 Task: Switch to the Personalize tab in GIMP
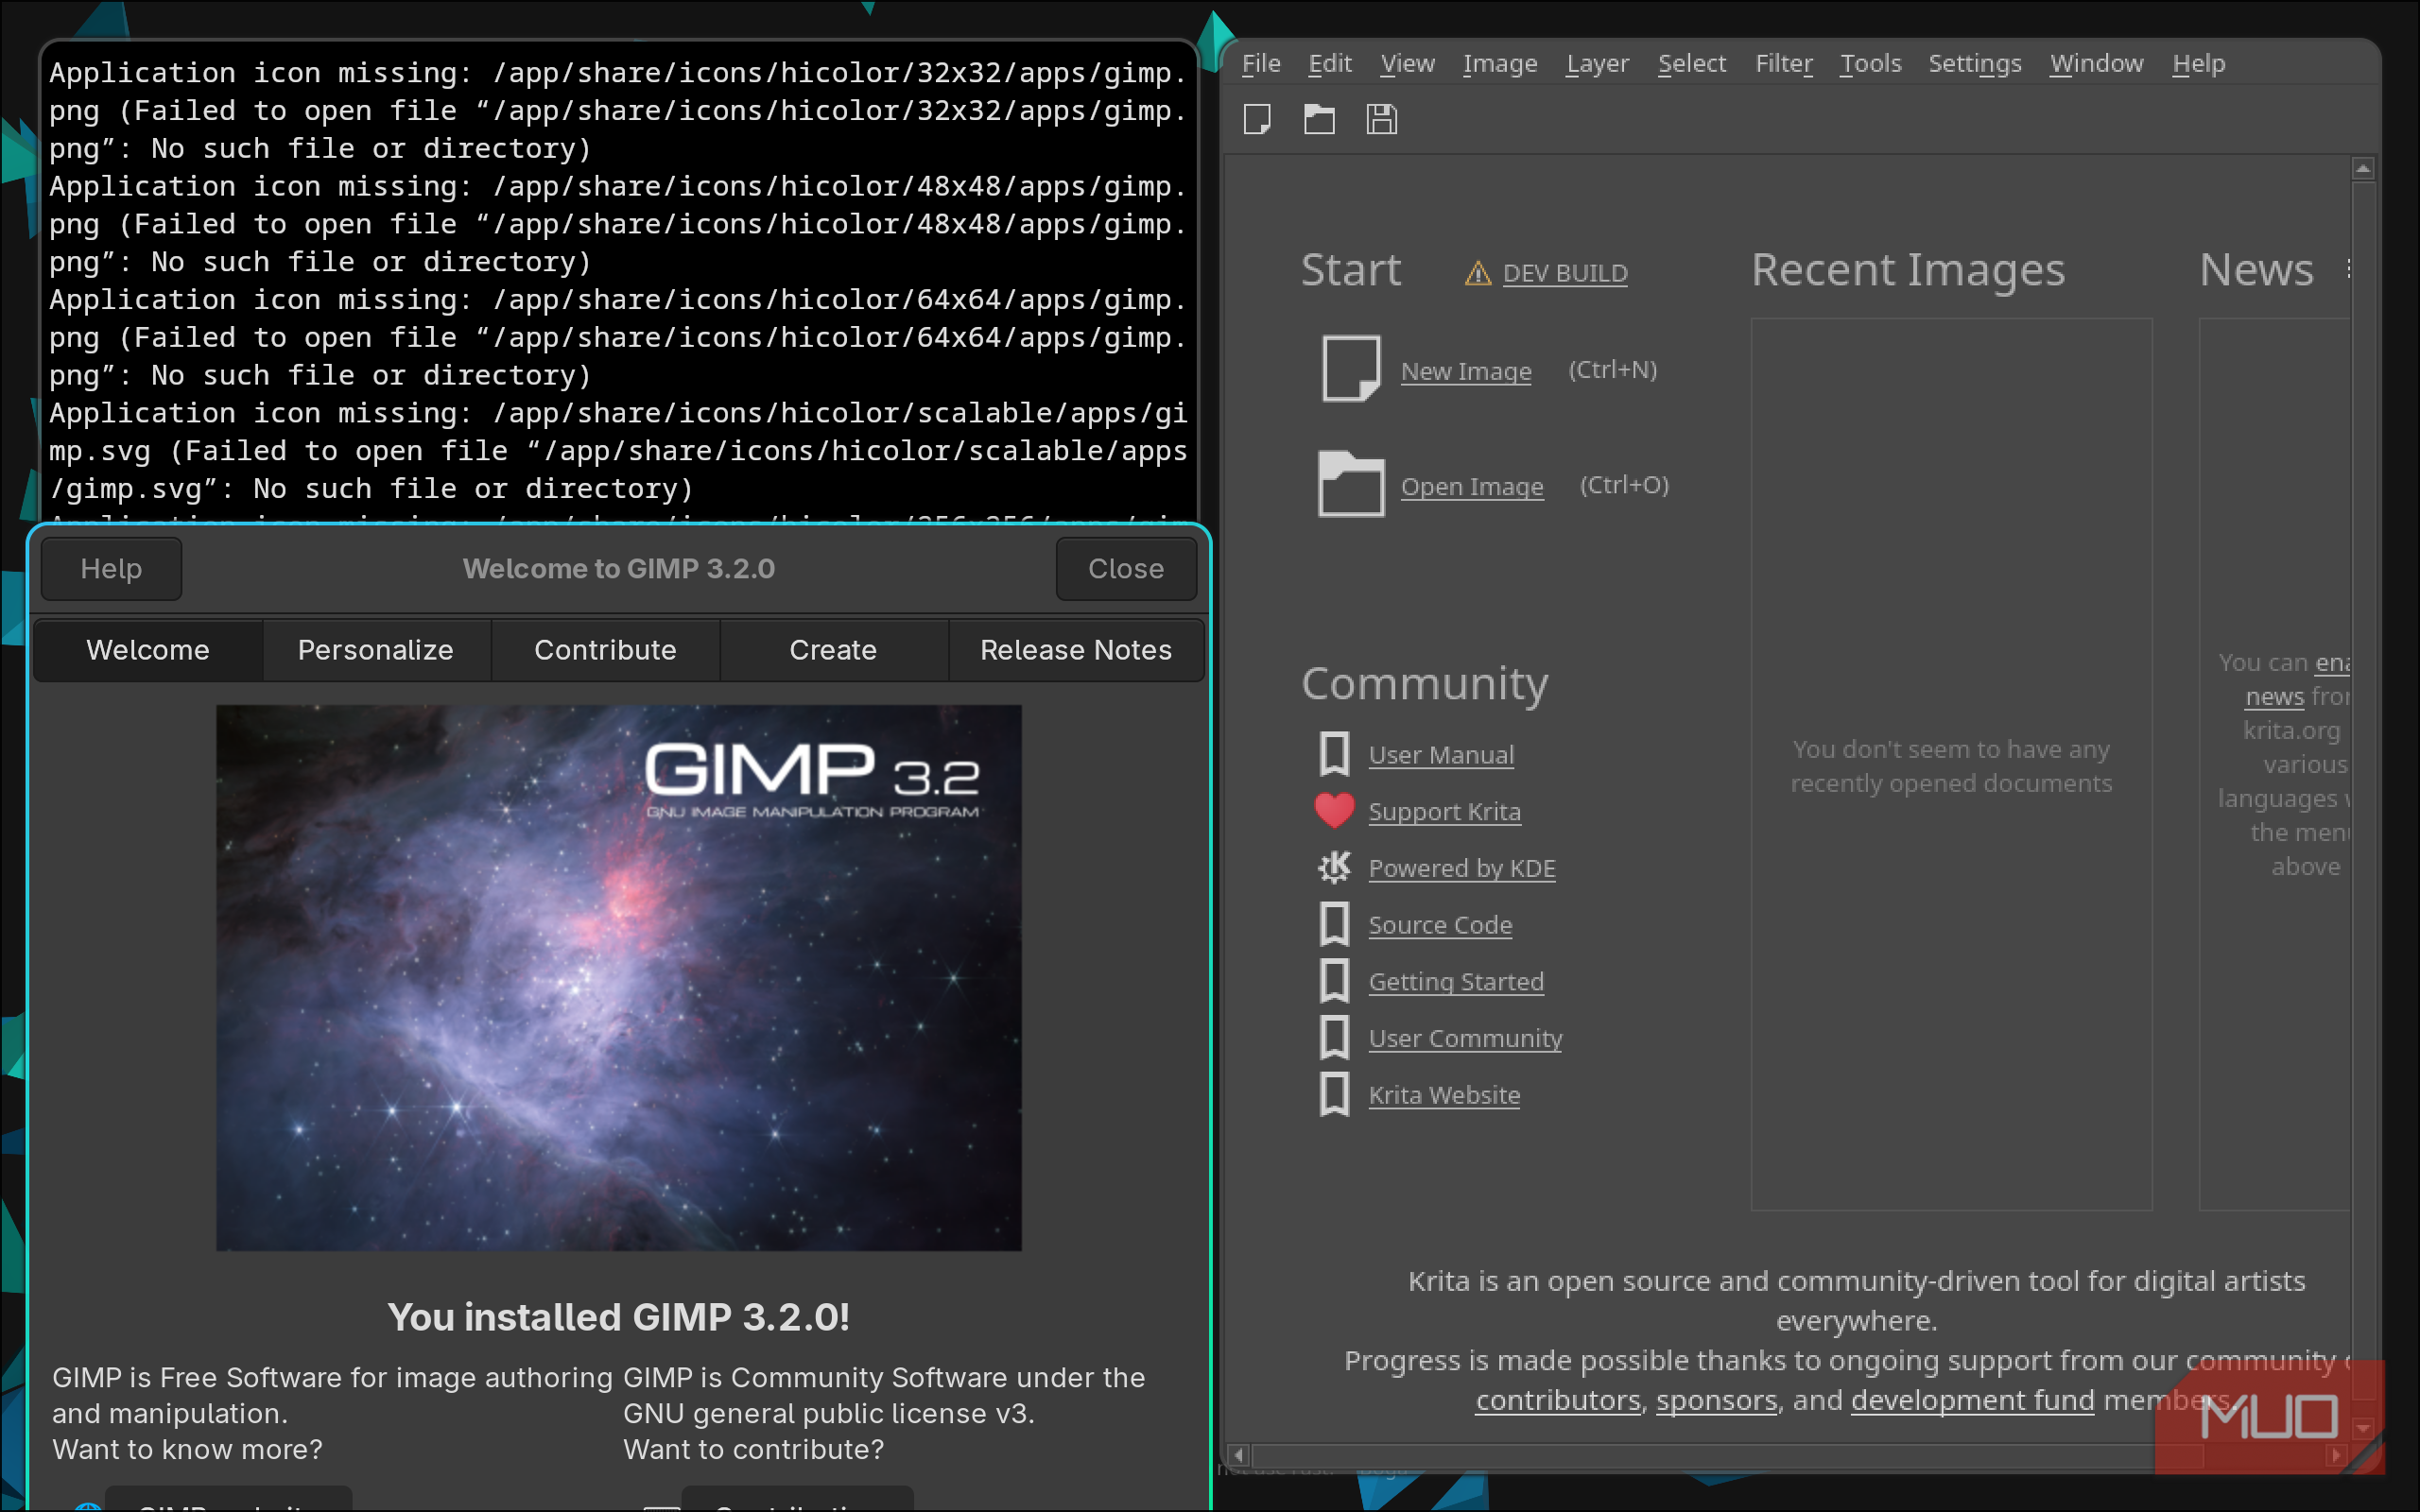376,650
